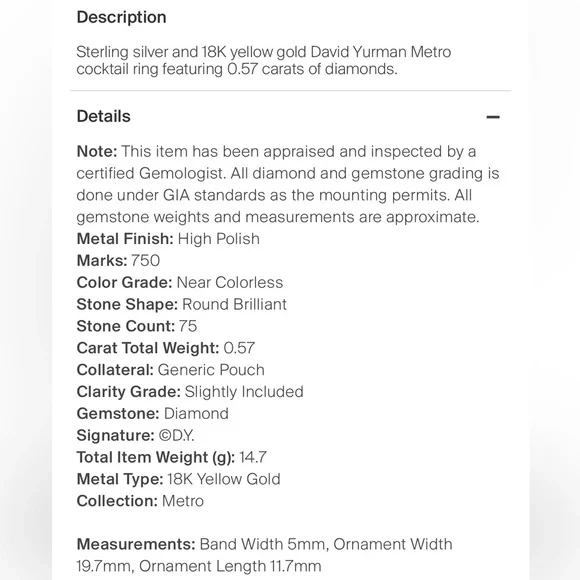The image size is (580, 580).
Task: Click the Carat Total Weight 0.57 line
Action: pos(165,348)
